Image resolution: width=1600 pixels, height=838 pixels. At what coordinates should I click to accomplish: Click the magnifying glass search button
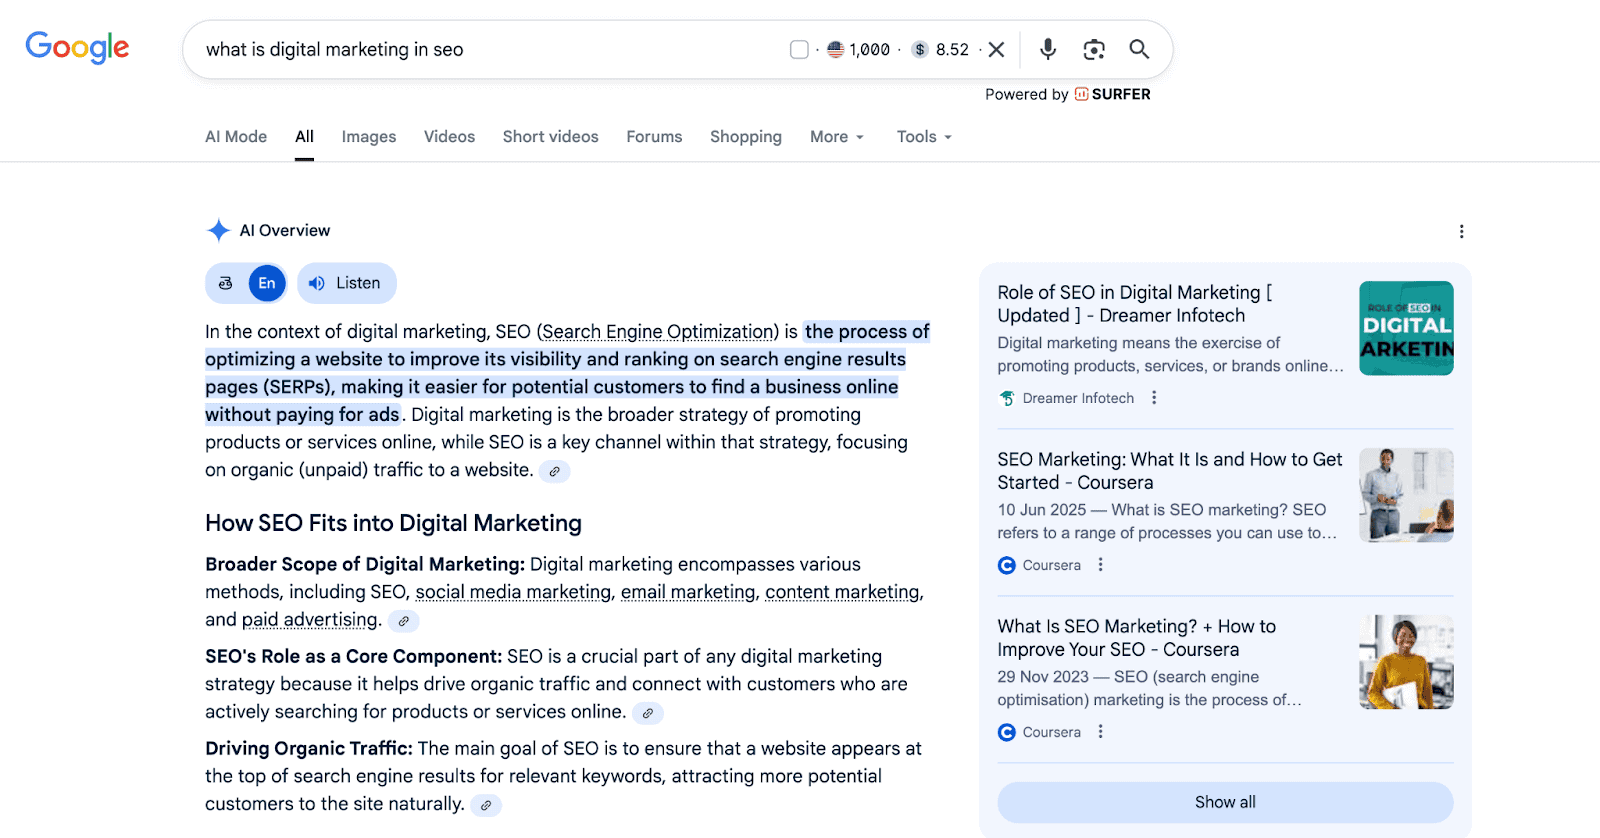click(1139, 49)
